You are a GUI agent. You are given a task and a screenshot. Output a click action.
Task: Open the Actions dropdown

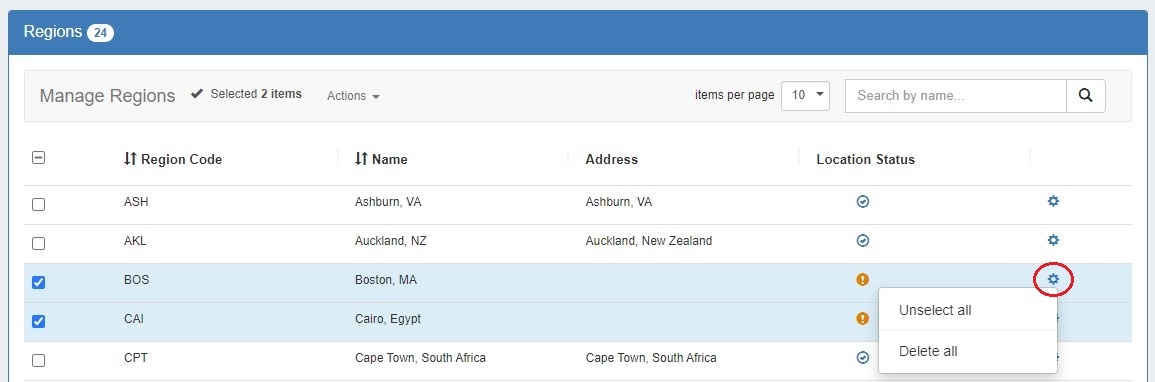click(354, 96)
